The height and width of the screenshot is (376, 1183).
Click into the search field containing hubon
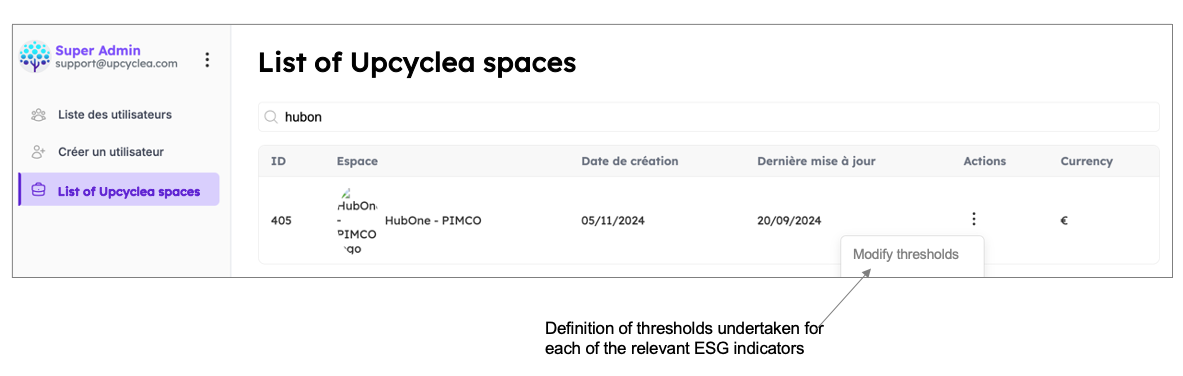708,117
